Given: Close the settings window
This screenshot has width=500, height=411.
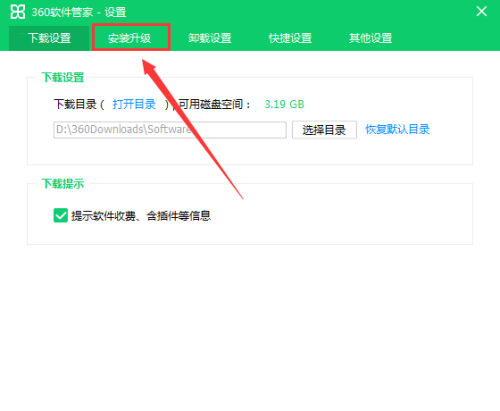Looking at the screenshot, I should point(481,12).
